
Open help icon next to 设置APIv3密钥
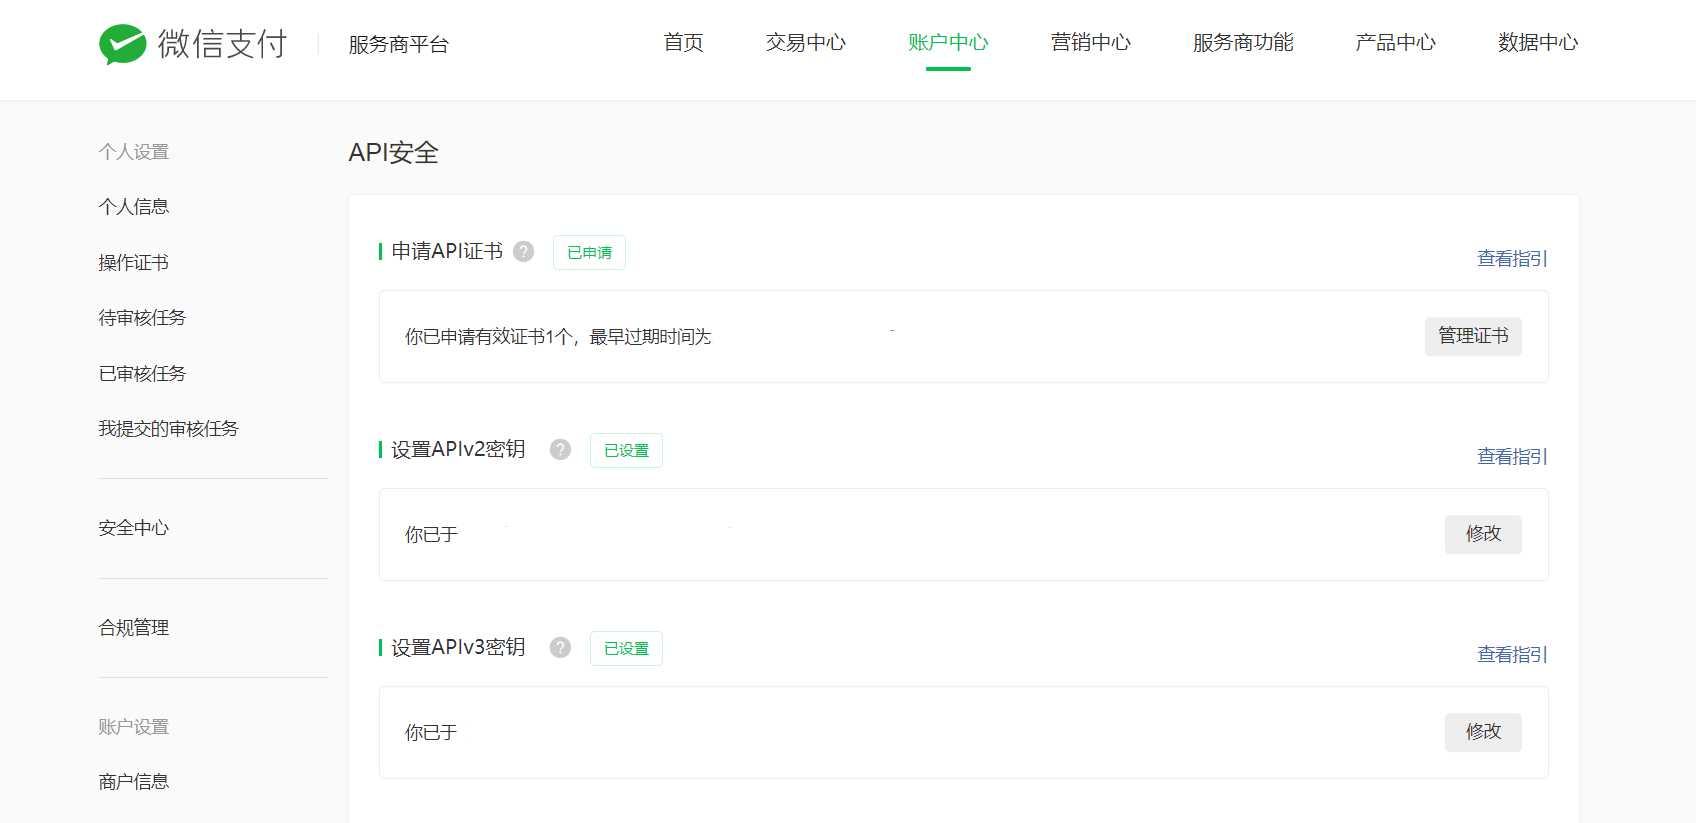click(560, 648)
